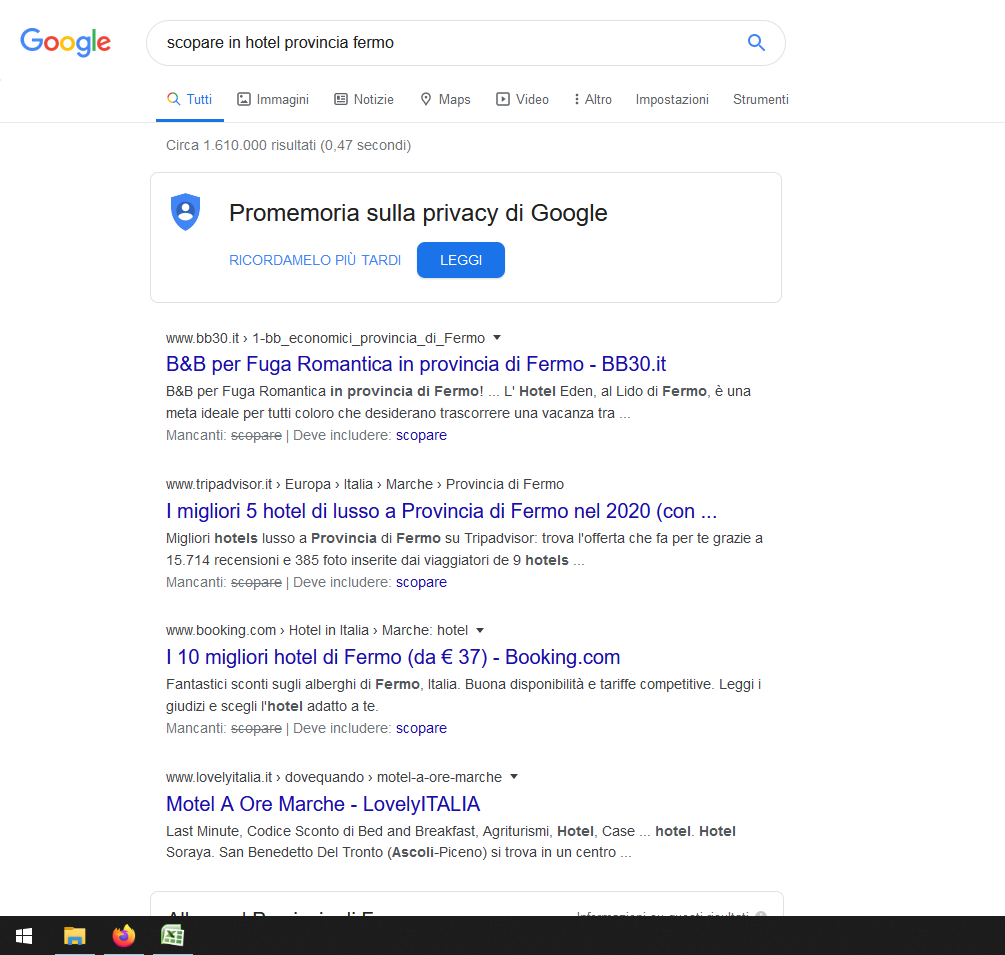Switch to the Video tab
Screen dimensions: 1005x955
coord(522,99)
